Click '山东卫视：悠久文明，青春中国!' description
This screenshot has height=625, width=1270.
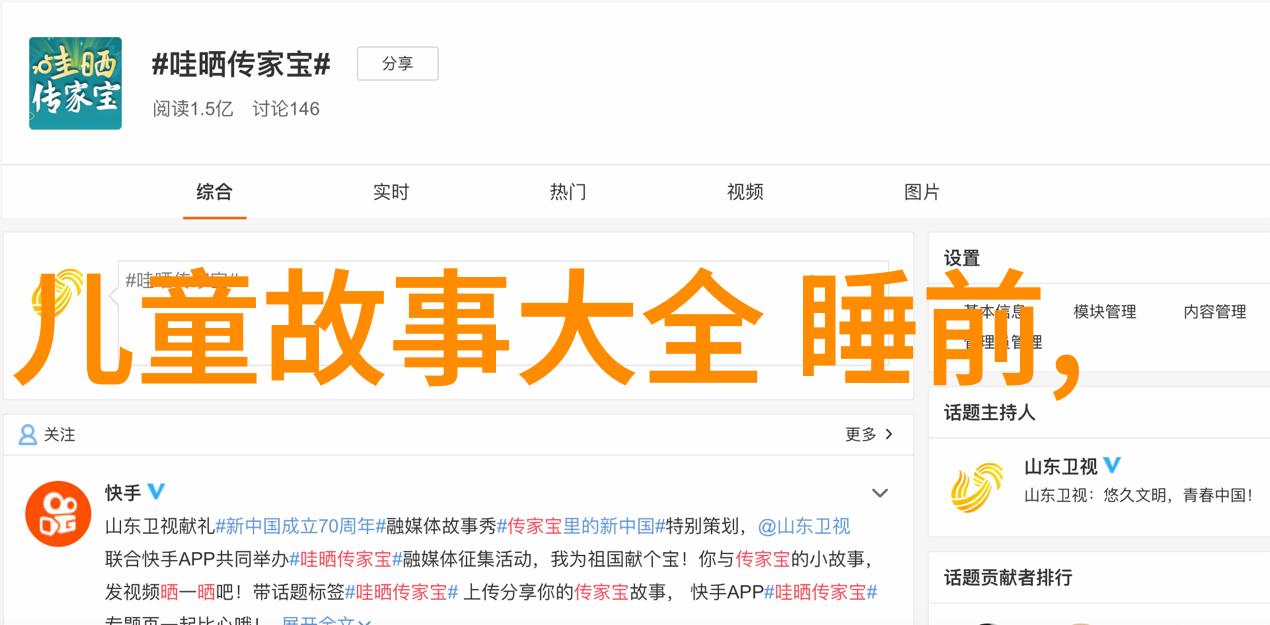[x=1139, y=495]
